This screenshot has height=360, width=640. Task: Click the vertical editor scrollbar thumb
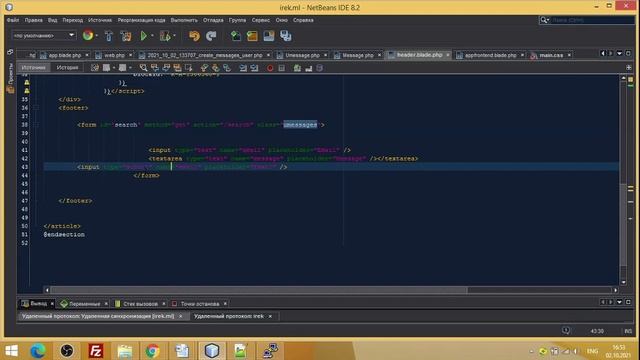(623, 224)
